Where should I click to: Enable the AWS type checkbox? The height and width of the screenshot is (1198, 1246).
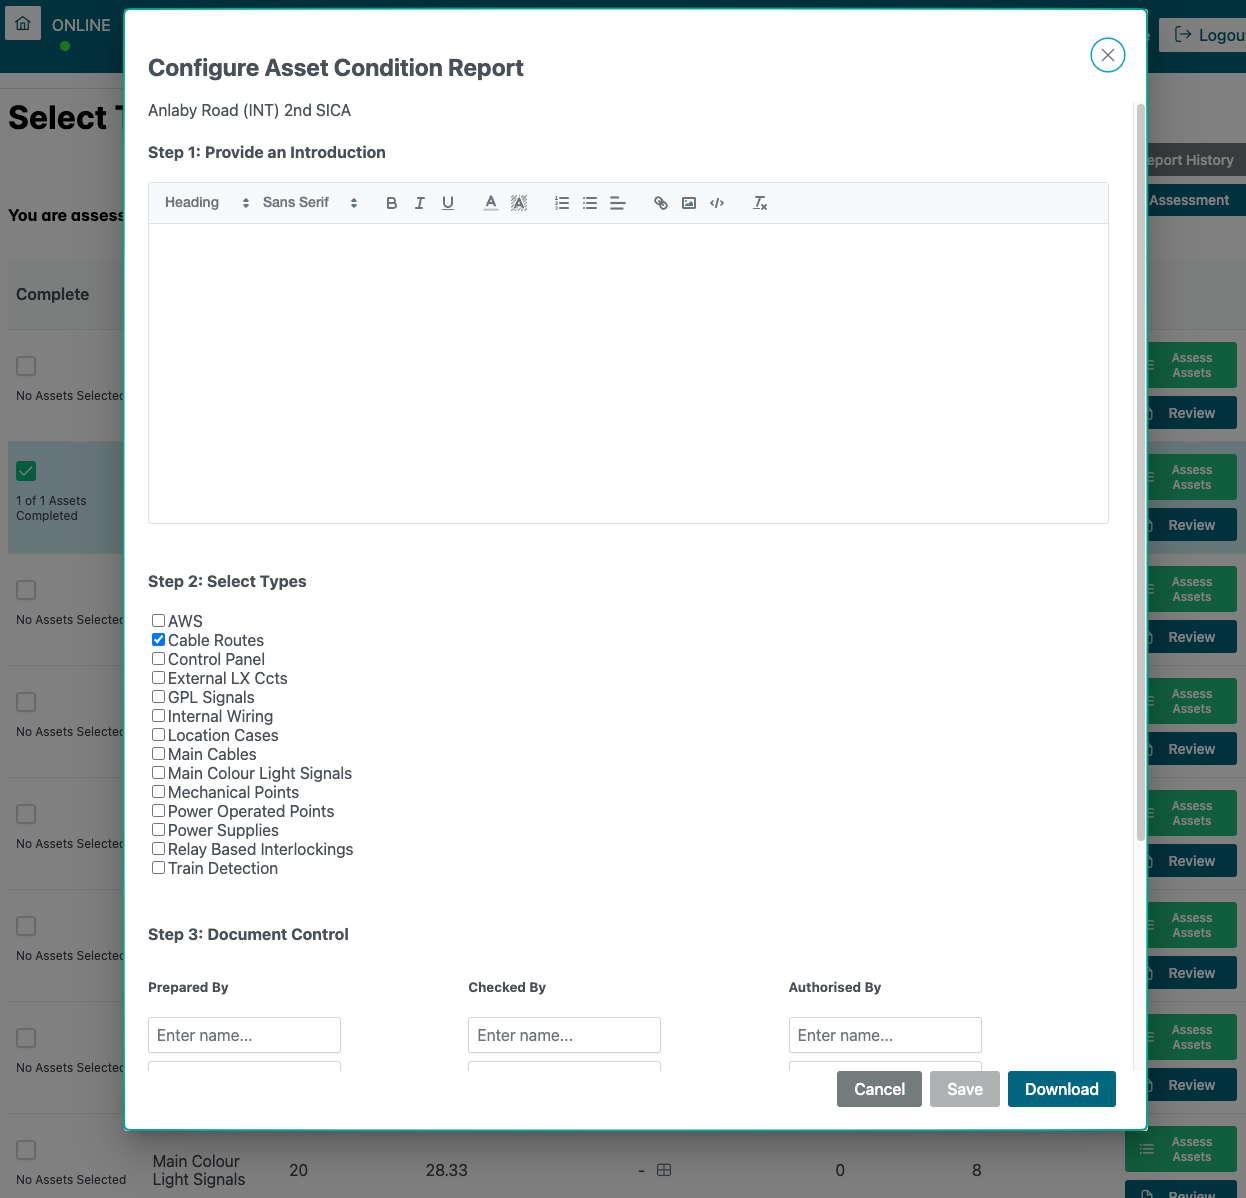158,621
